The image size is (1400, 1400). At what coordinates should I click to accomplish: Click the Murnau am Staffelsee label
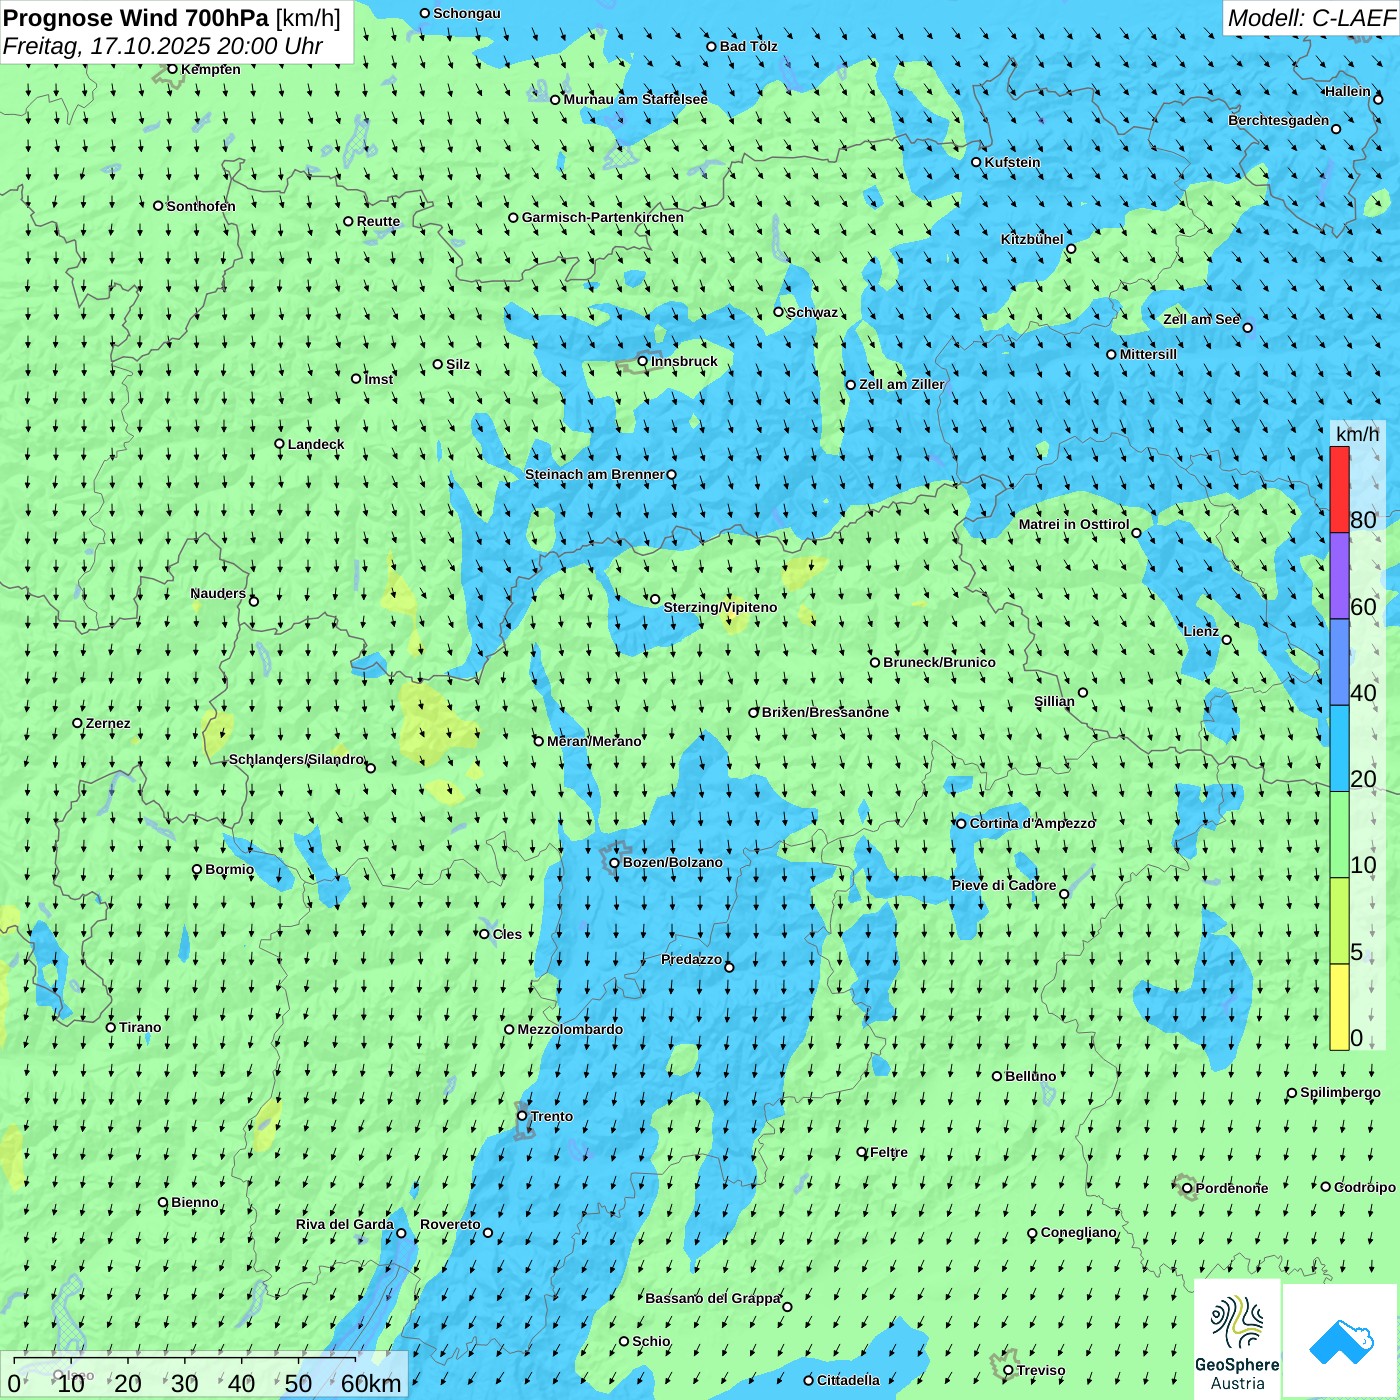click(x=635, y=99)
